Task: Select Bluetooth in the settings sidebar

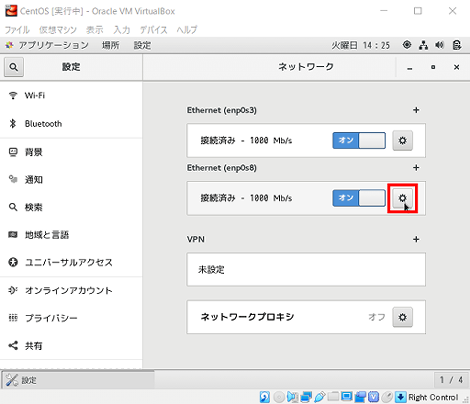Action: 71,124
